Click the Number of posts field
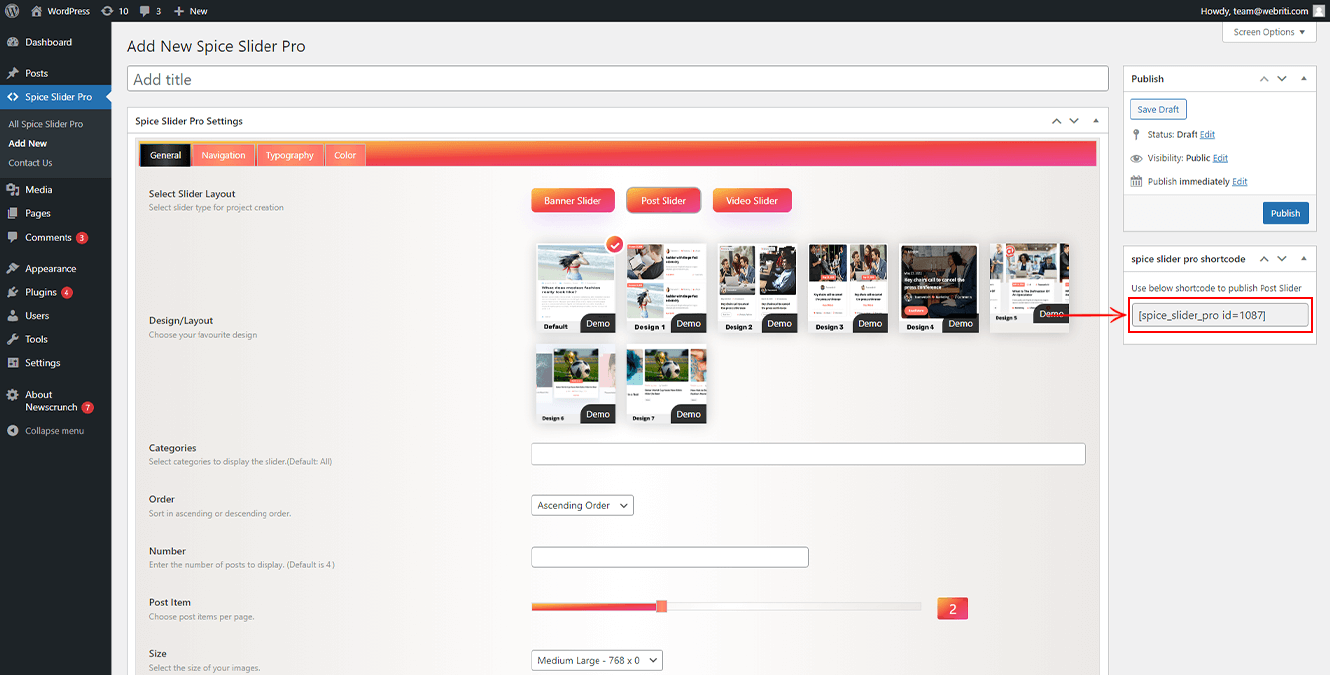 [x=669, y=557]
